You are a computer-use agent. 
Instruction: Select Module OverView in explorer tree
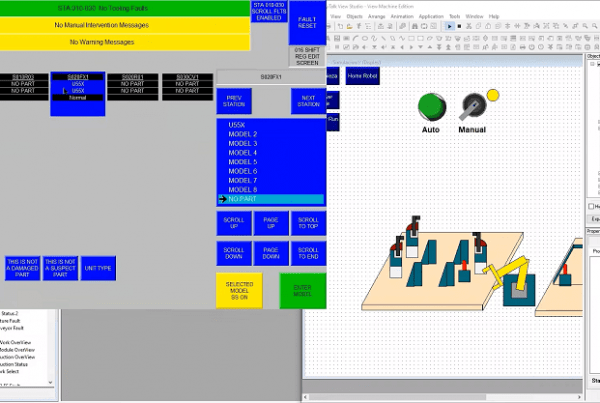(17, 350)
